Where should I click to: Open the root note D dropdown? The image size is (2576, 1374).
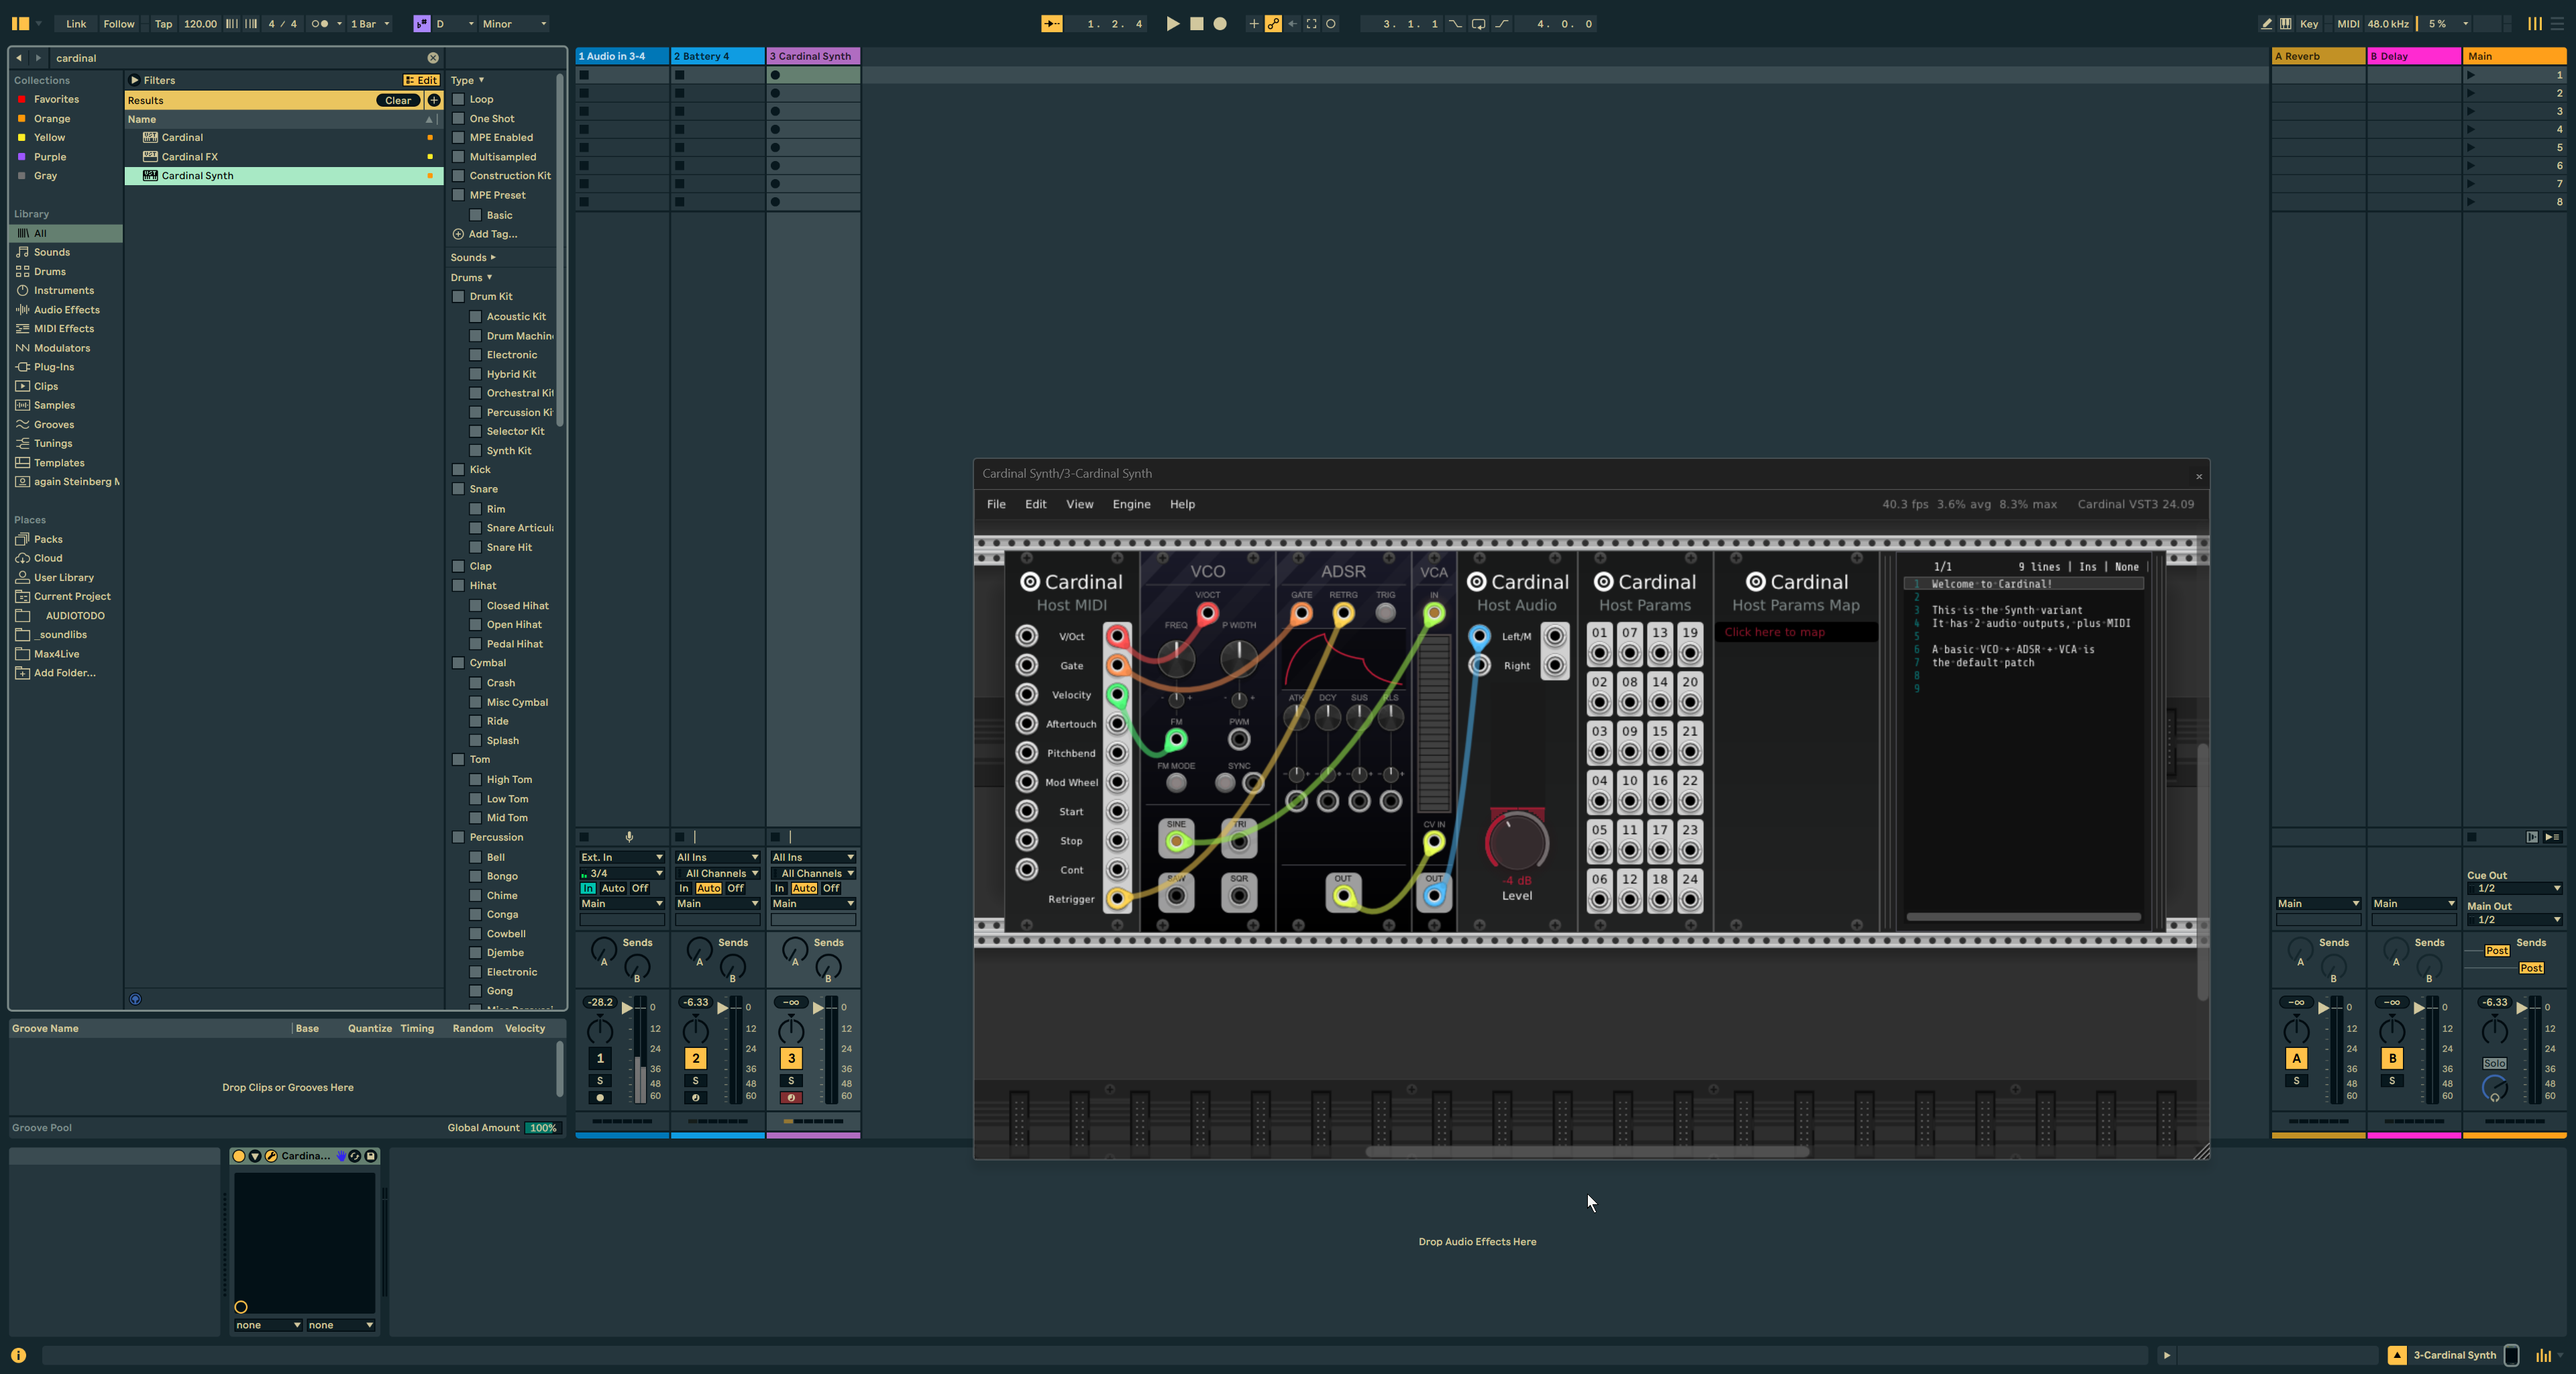(x=454, y=23)
